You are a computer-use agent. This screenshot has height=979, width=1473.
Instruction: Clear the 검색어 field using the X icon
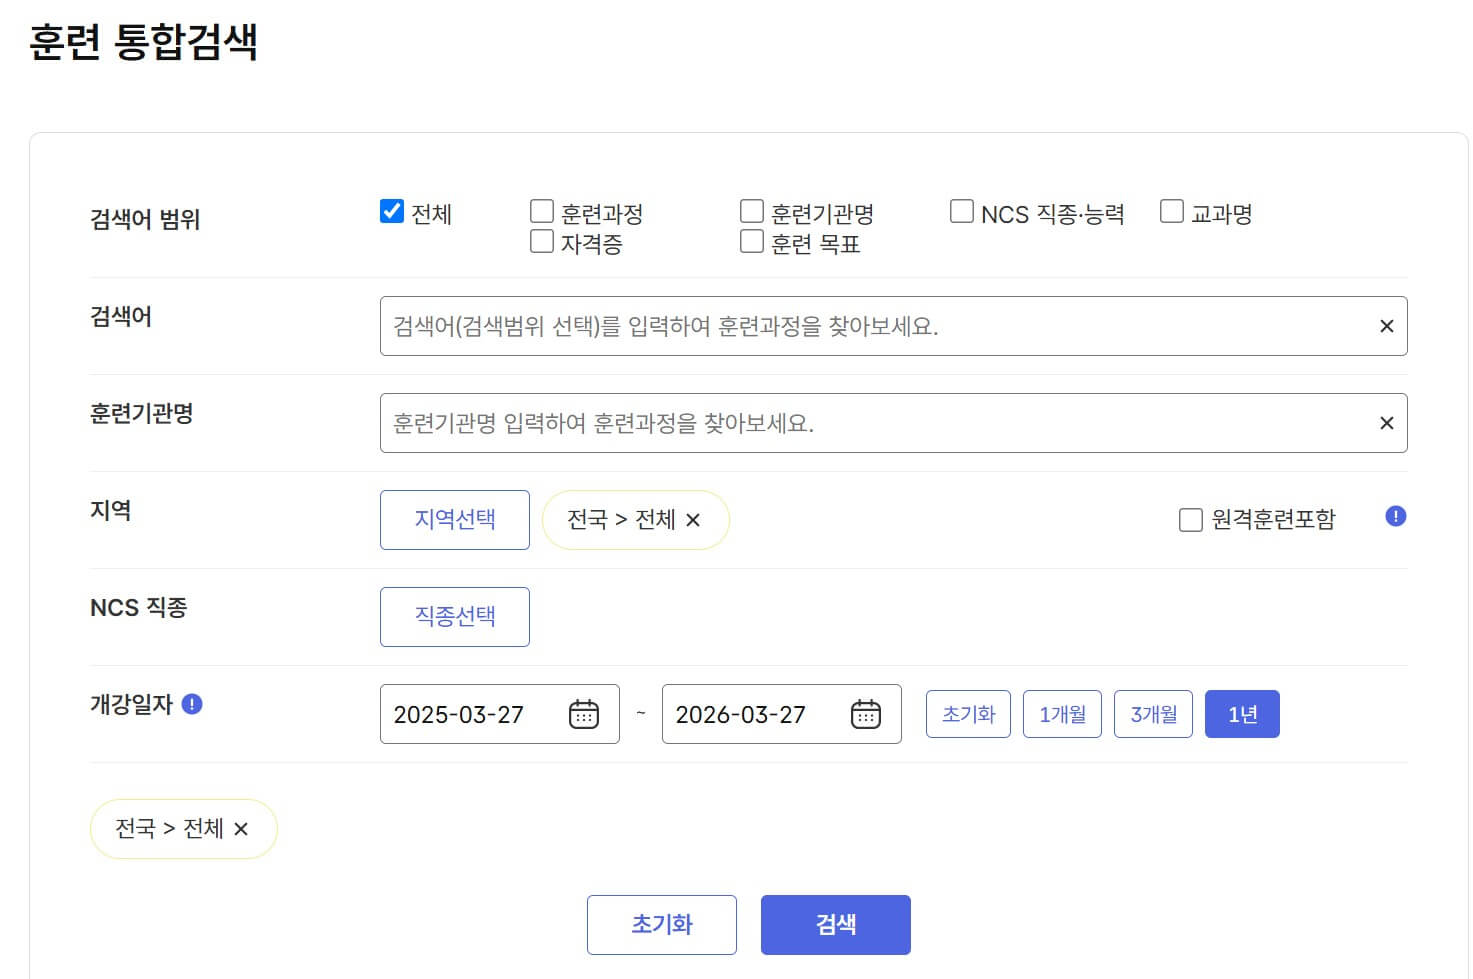1386,326
